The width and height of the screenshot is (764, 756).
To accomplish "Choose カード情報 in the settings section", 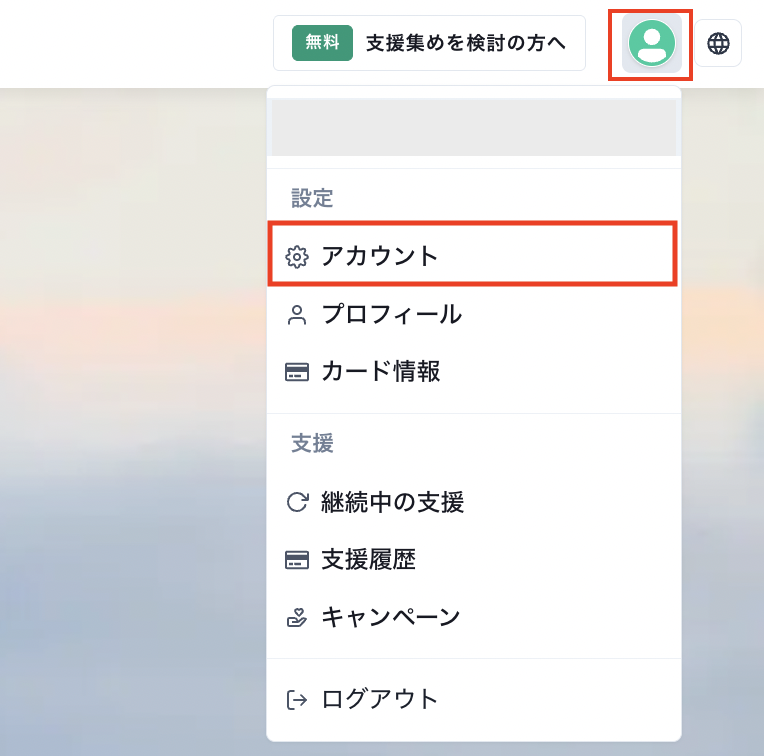I will (380, 373).
